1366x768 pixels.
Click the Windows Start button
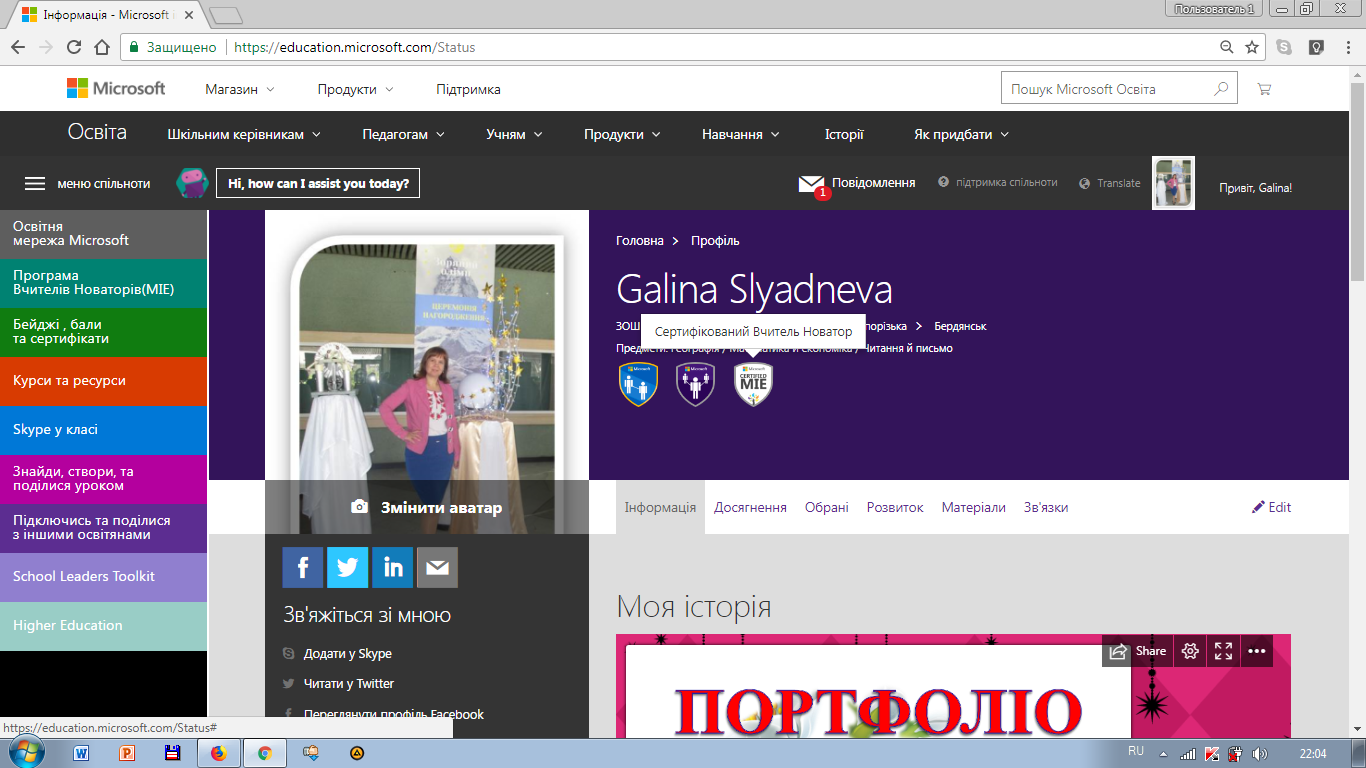pyautogui.click(x=25, y=752)
